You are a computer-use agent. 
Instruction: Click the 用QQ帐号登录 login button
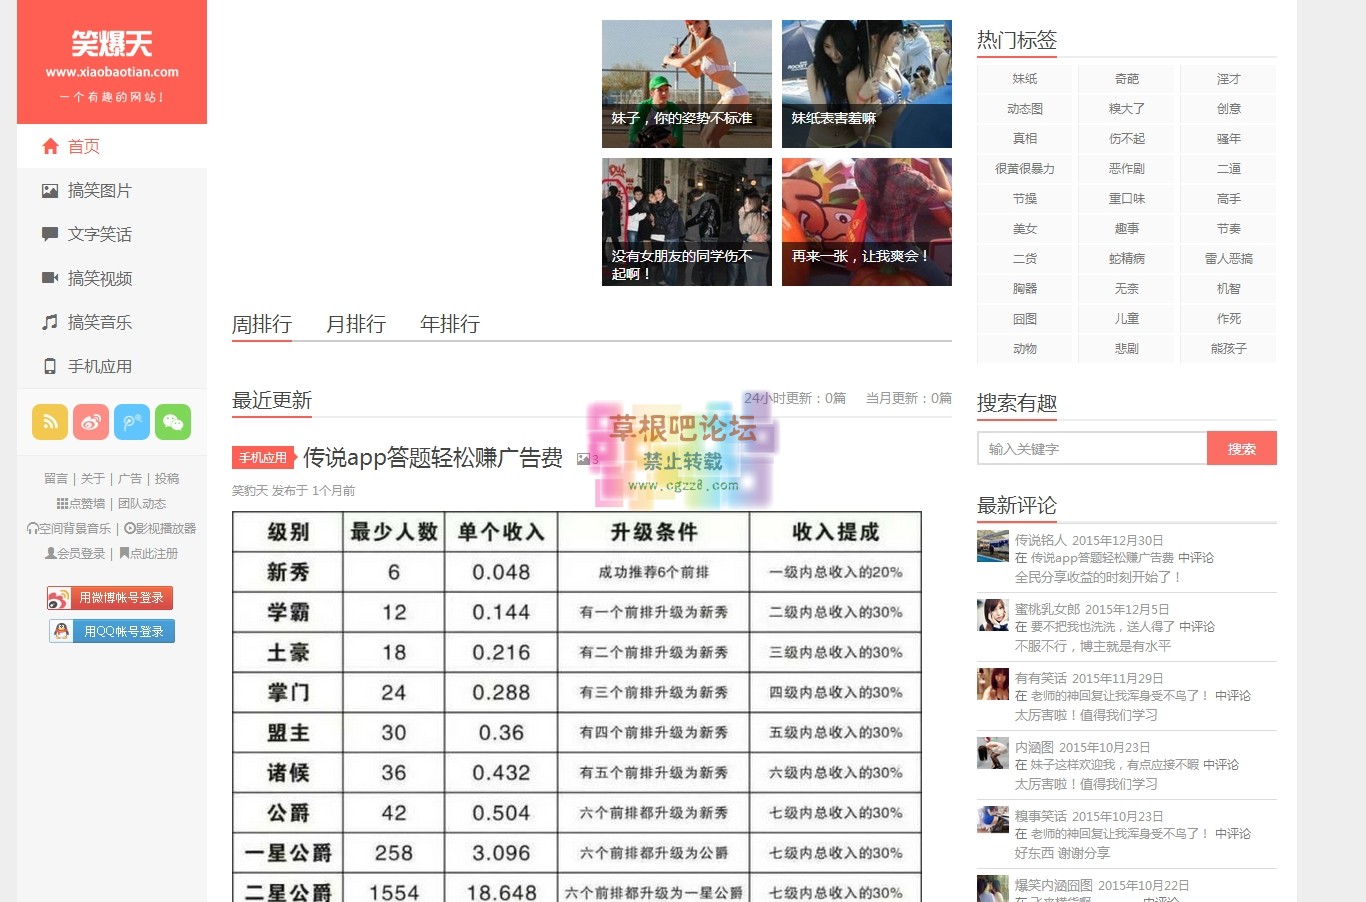pyautogui.click(x=111, y=631)
